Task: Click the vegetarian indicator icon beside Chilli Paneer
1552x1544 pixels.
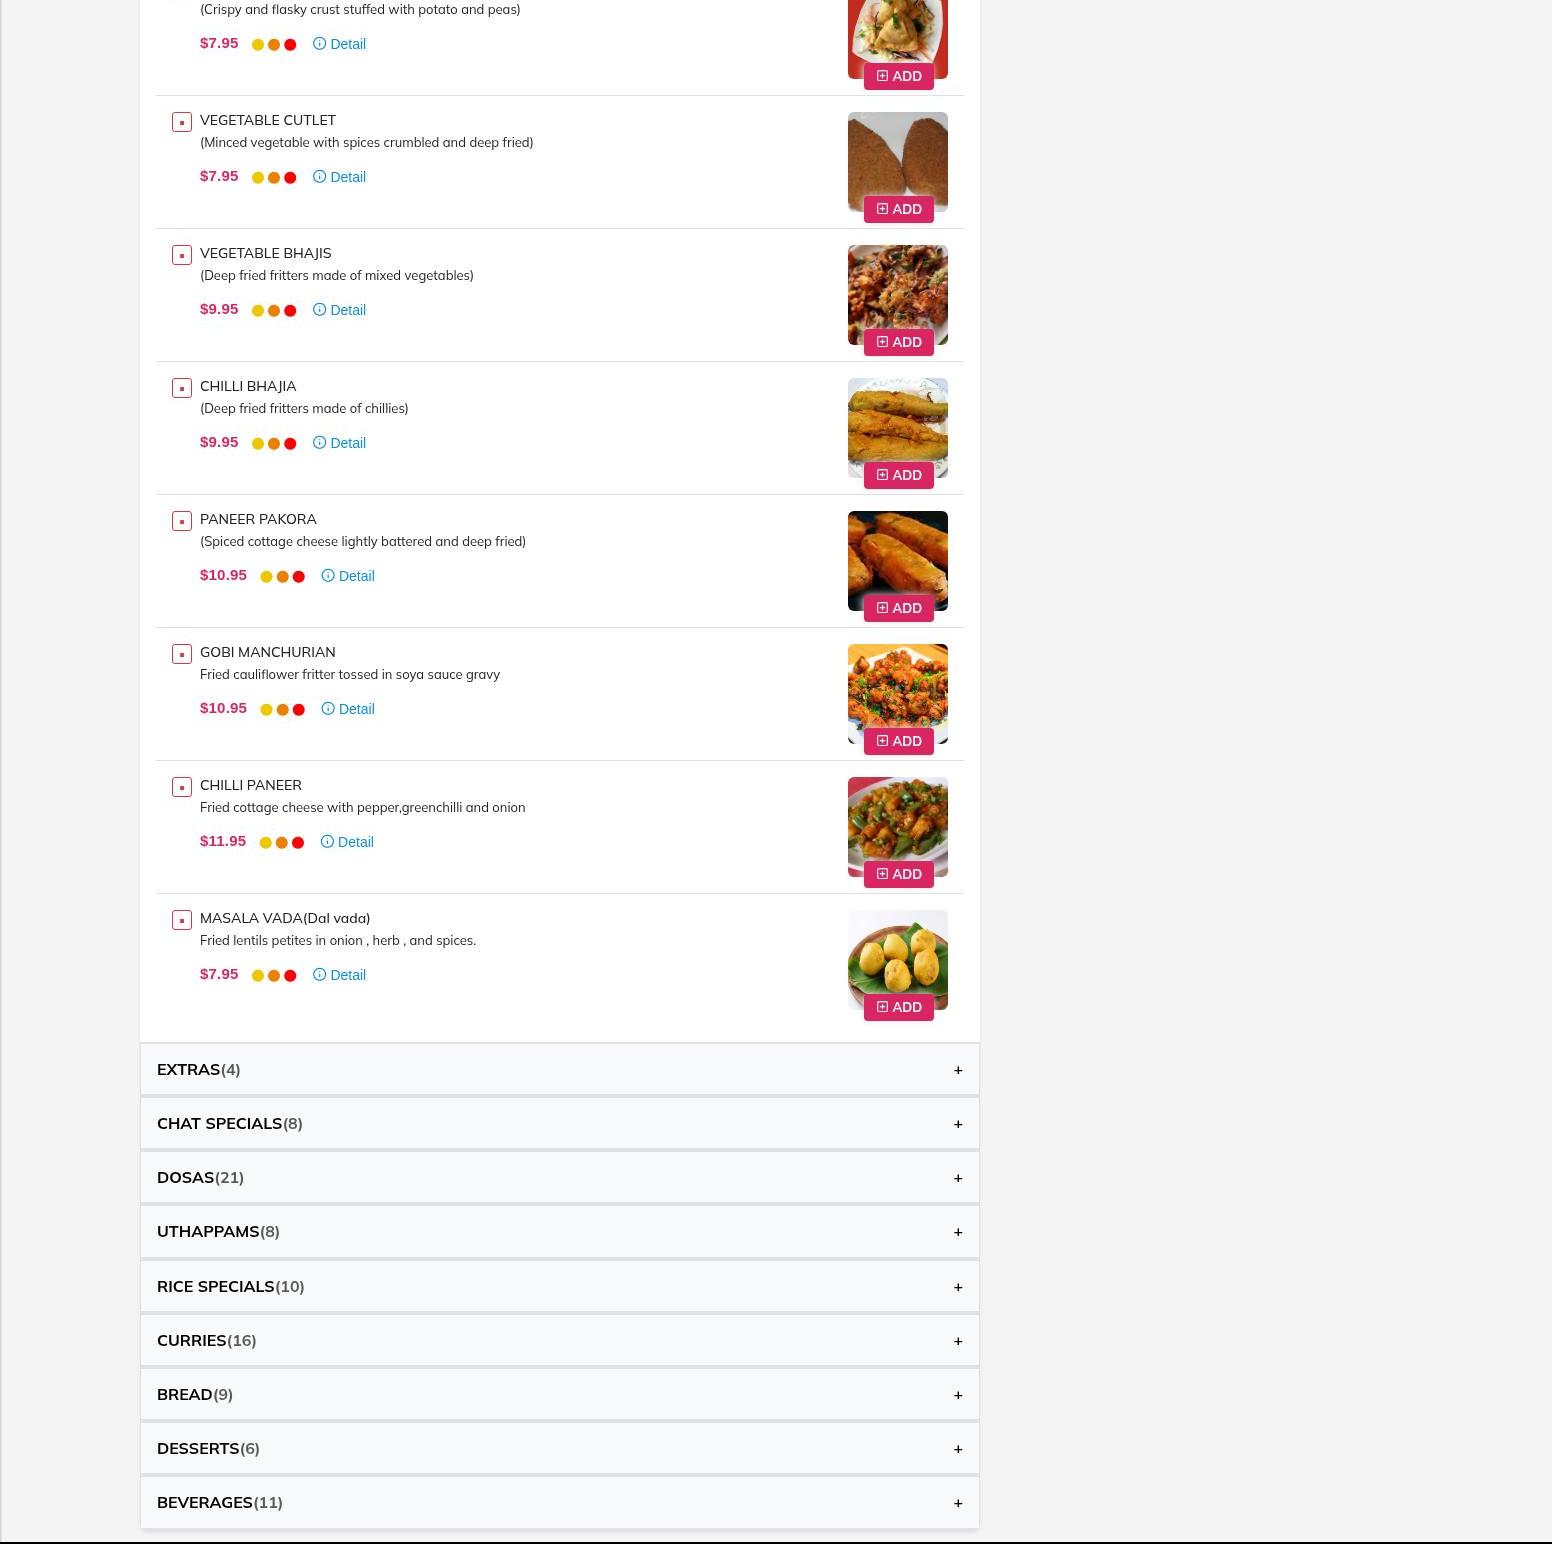Action: 182,787
